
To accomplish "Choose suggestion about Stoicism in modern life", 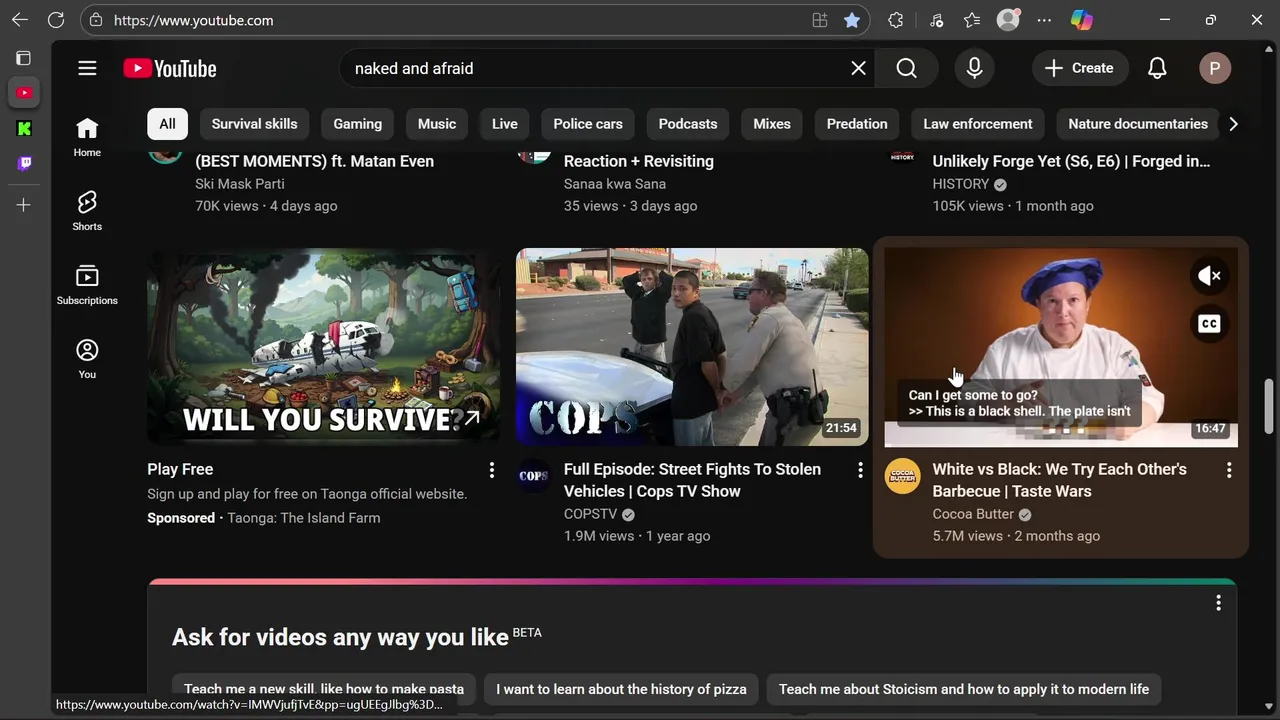I will [x=964, y=689].
